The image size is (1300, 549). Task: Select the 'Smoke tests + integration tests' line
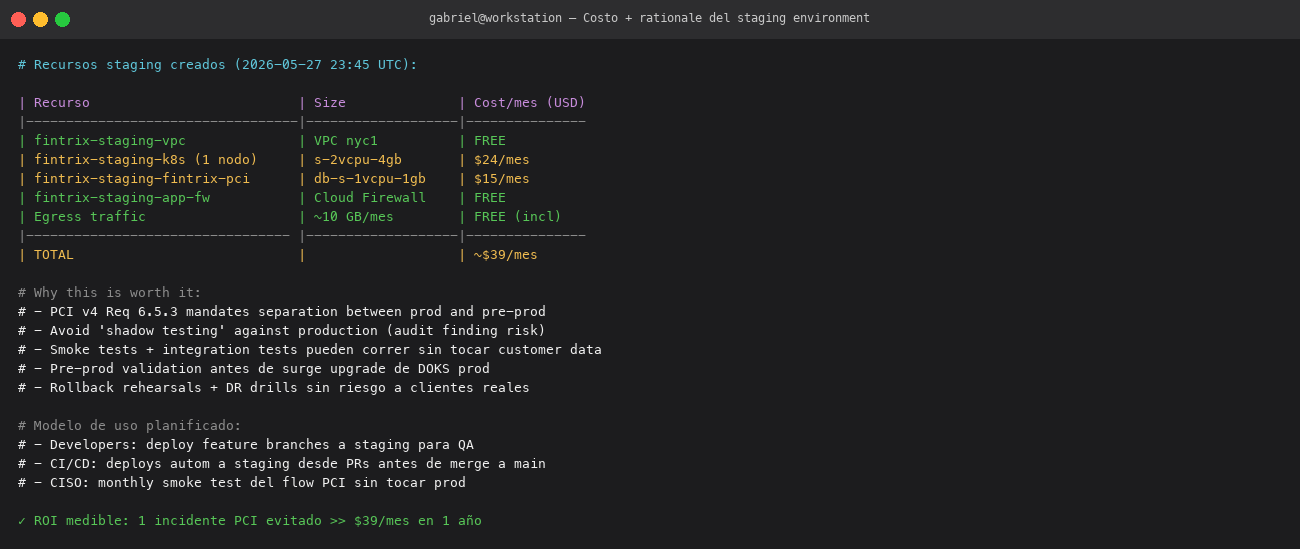point(310,350)
